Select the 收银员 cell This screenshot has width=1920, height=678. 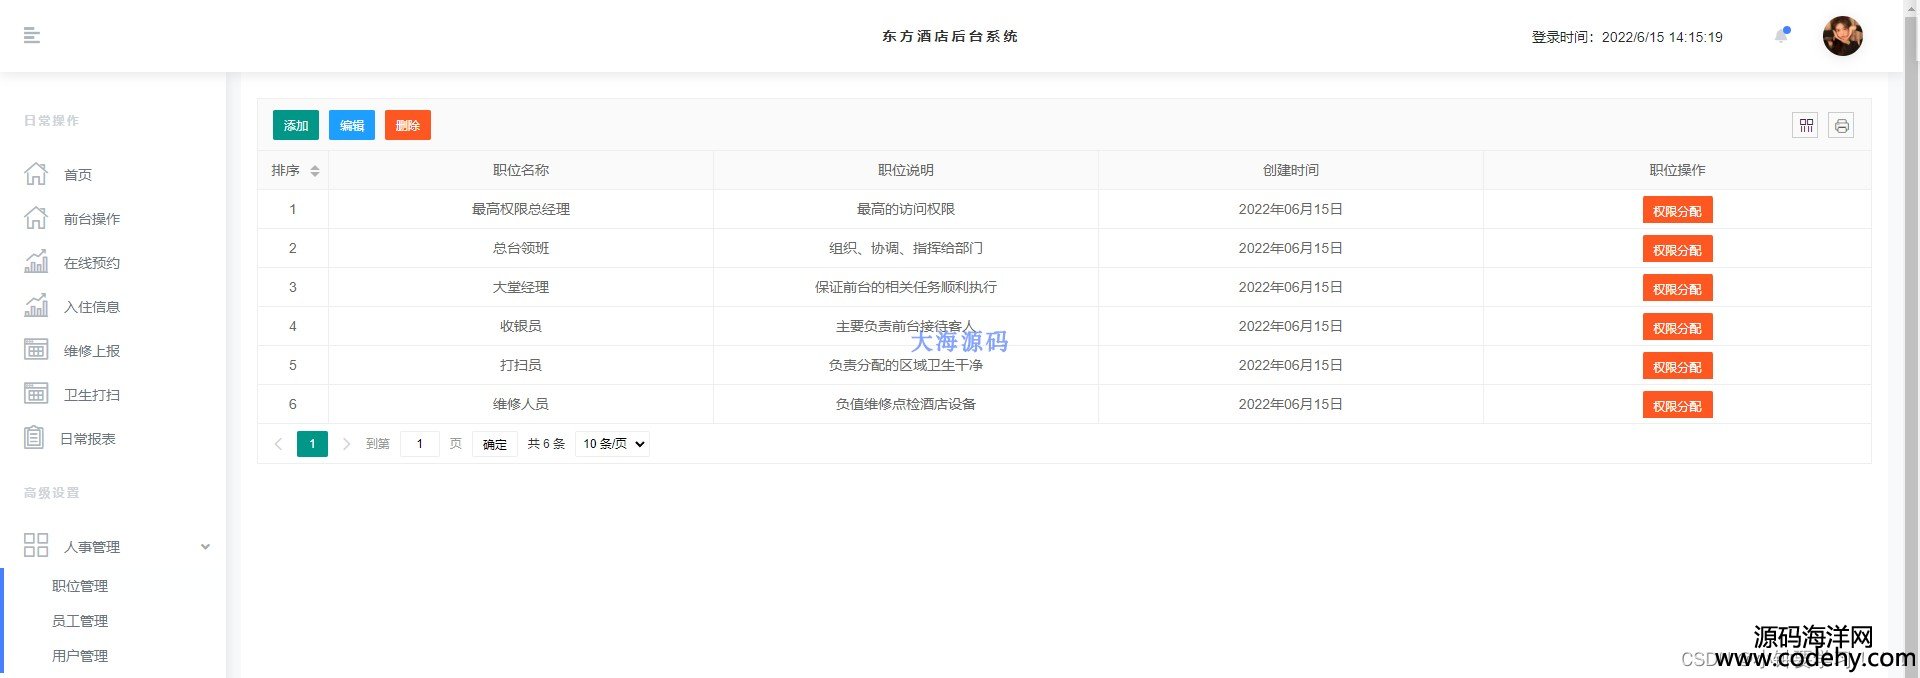[x=521, y=326]
